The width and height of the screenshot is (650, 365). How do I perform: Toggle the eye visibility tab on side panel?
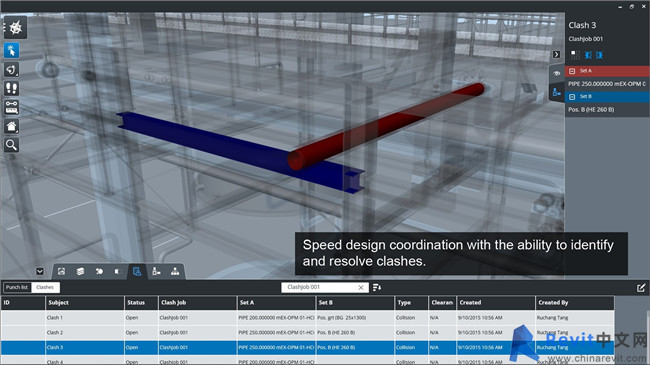557,73
